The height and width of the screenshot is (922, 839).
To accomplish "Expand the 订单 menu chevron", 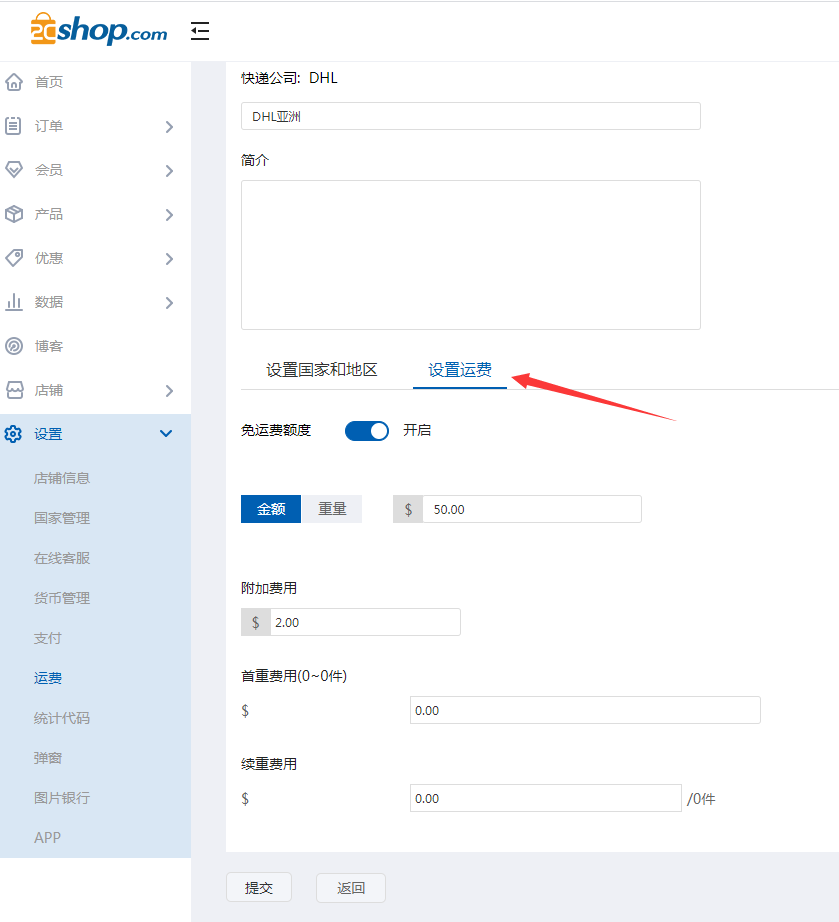I will [169, 126].
